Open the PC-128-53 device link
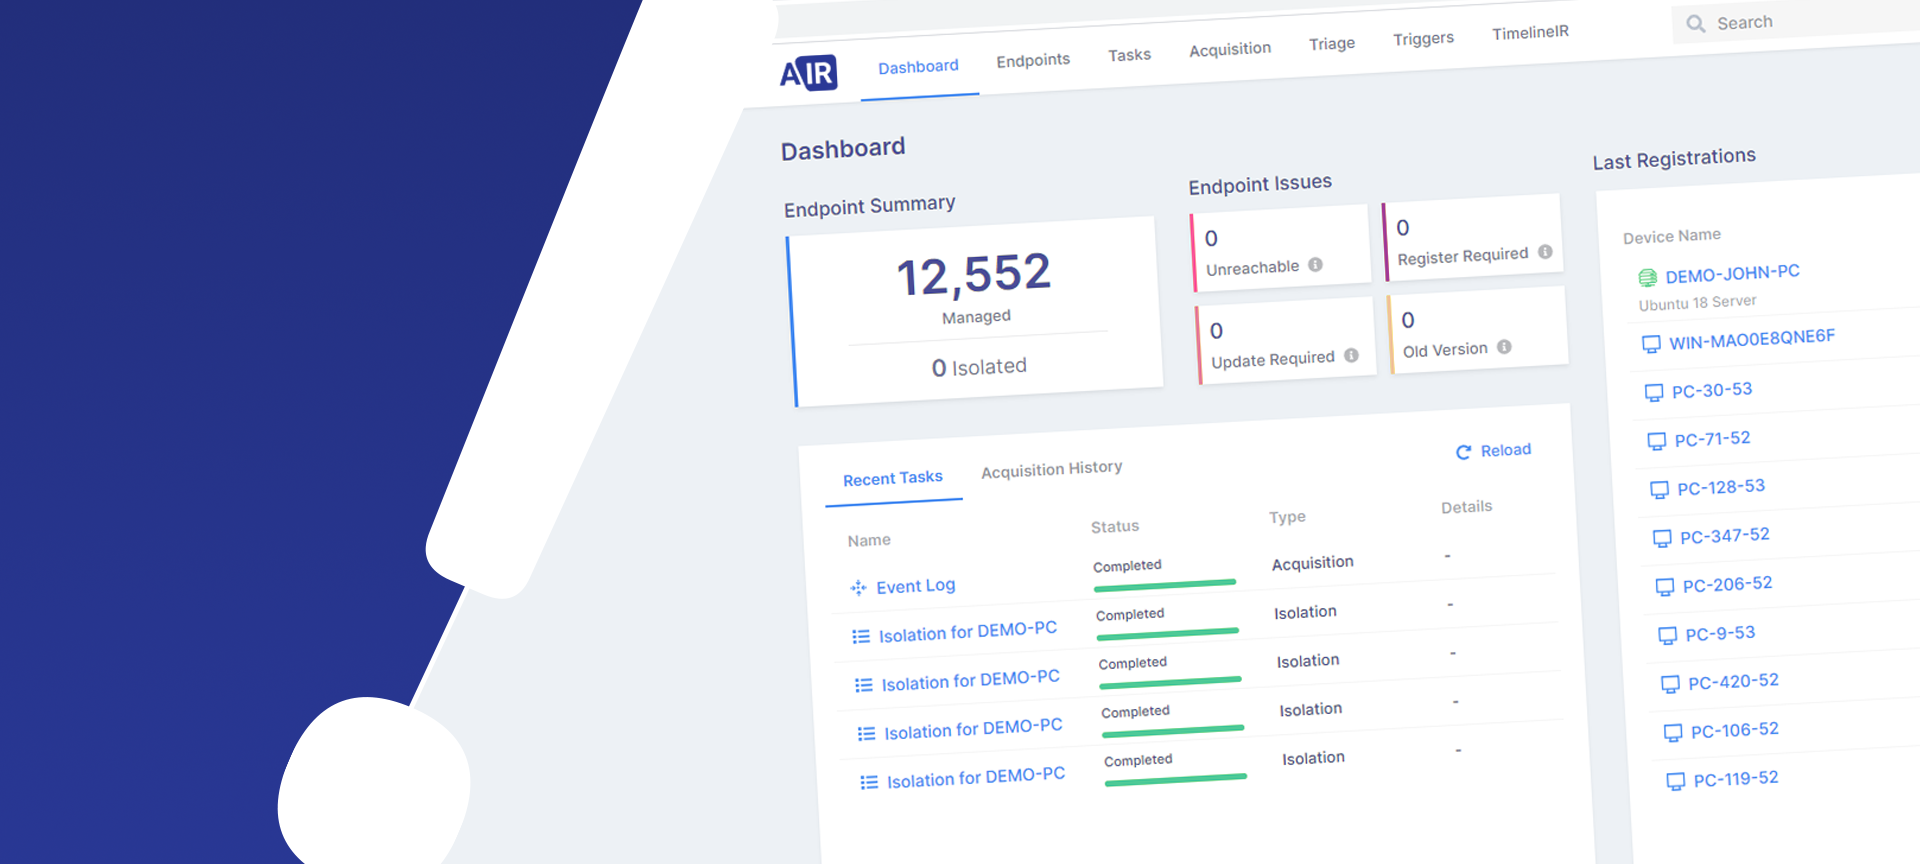Image resolution: width=1920 pixels, height=864 pixels. tap(1721, 487)
